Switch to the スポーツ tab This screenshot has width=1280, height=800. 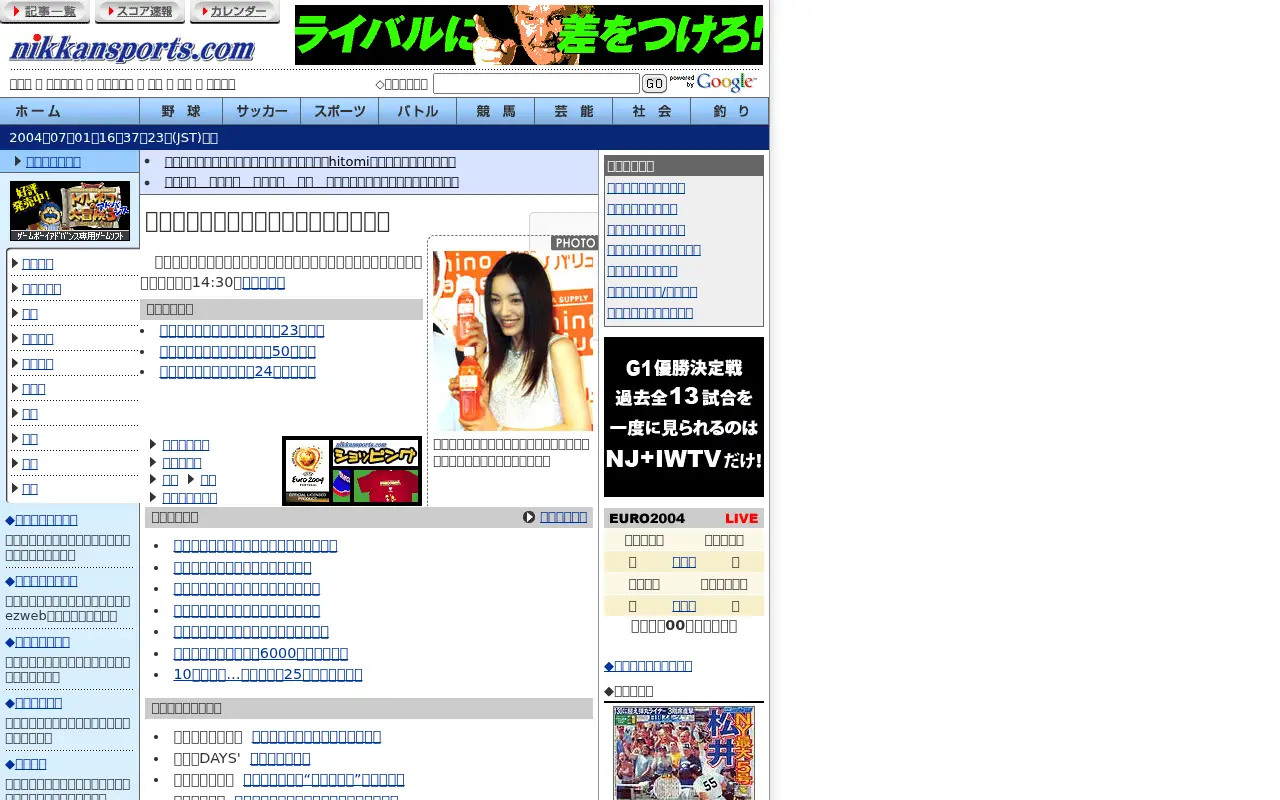340,111
